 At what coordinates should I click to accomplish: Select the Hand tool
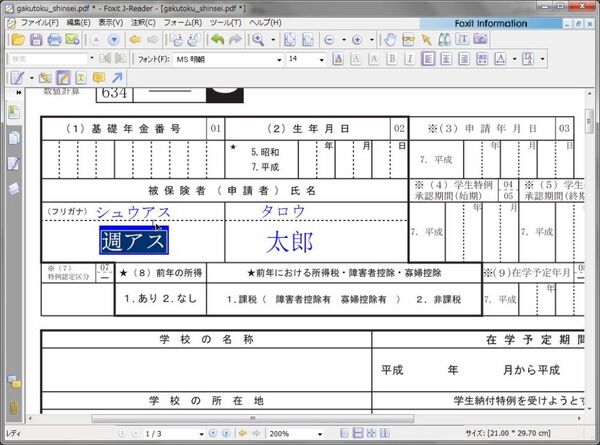click(390, 39)
